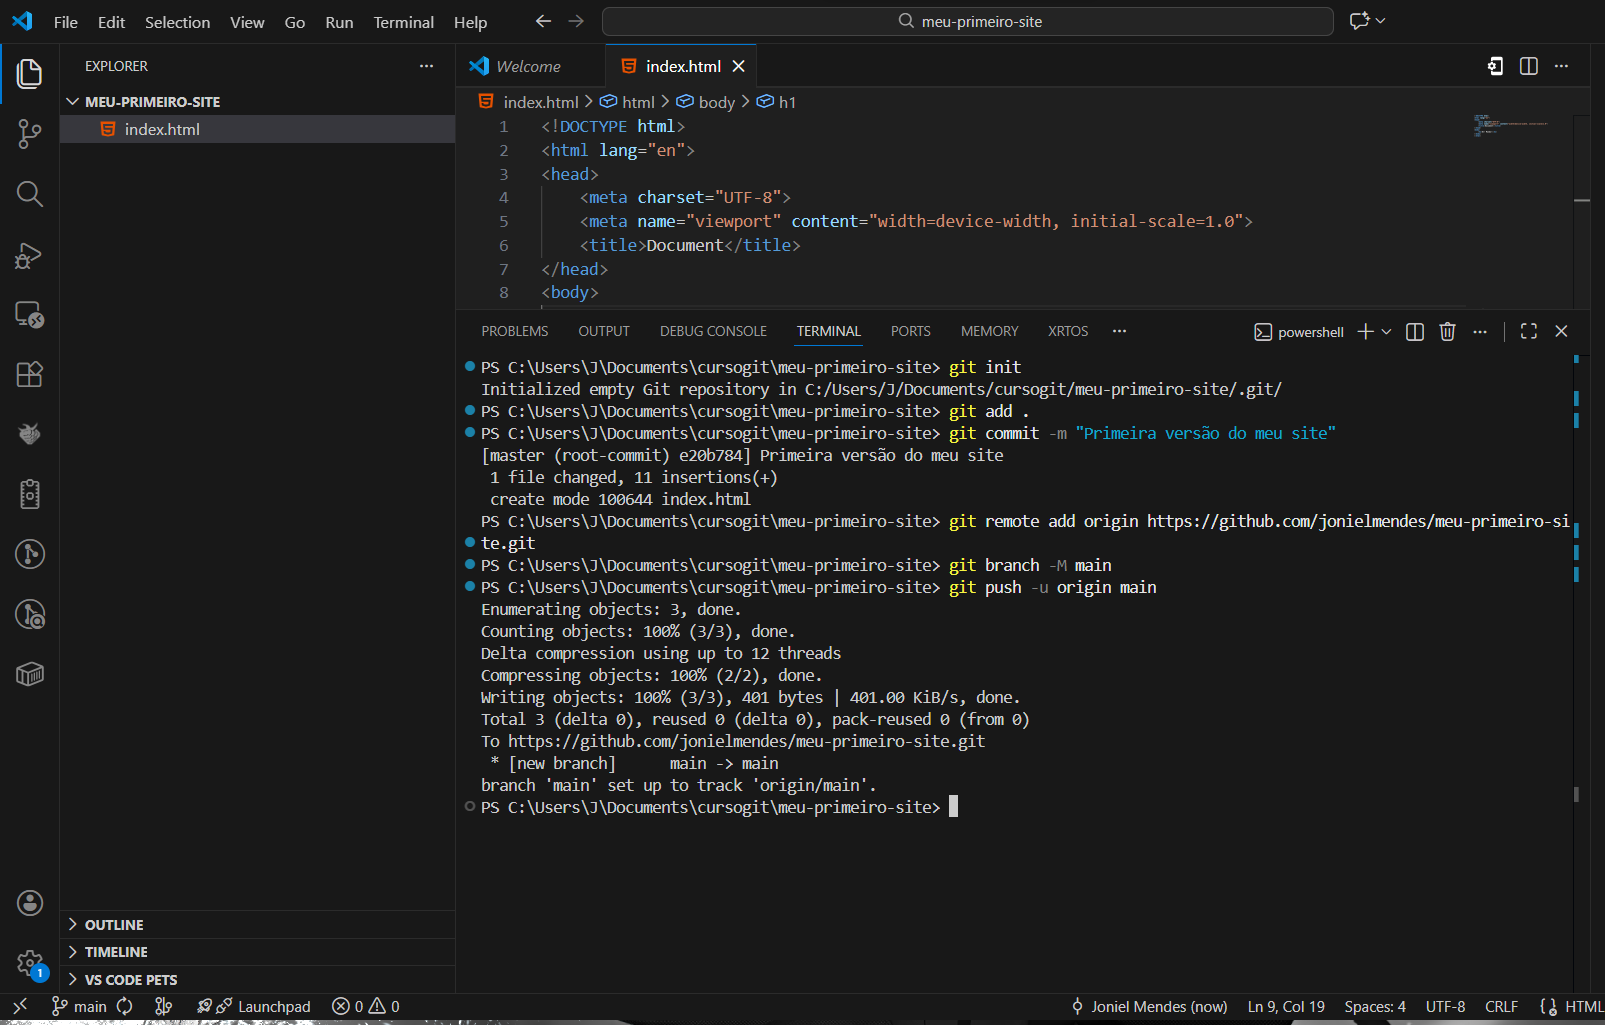Split the terminal panel
Screen dimensions: 1605x1025
tap(1414, 332)
